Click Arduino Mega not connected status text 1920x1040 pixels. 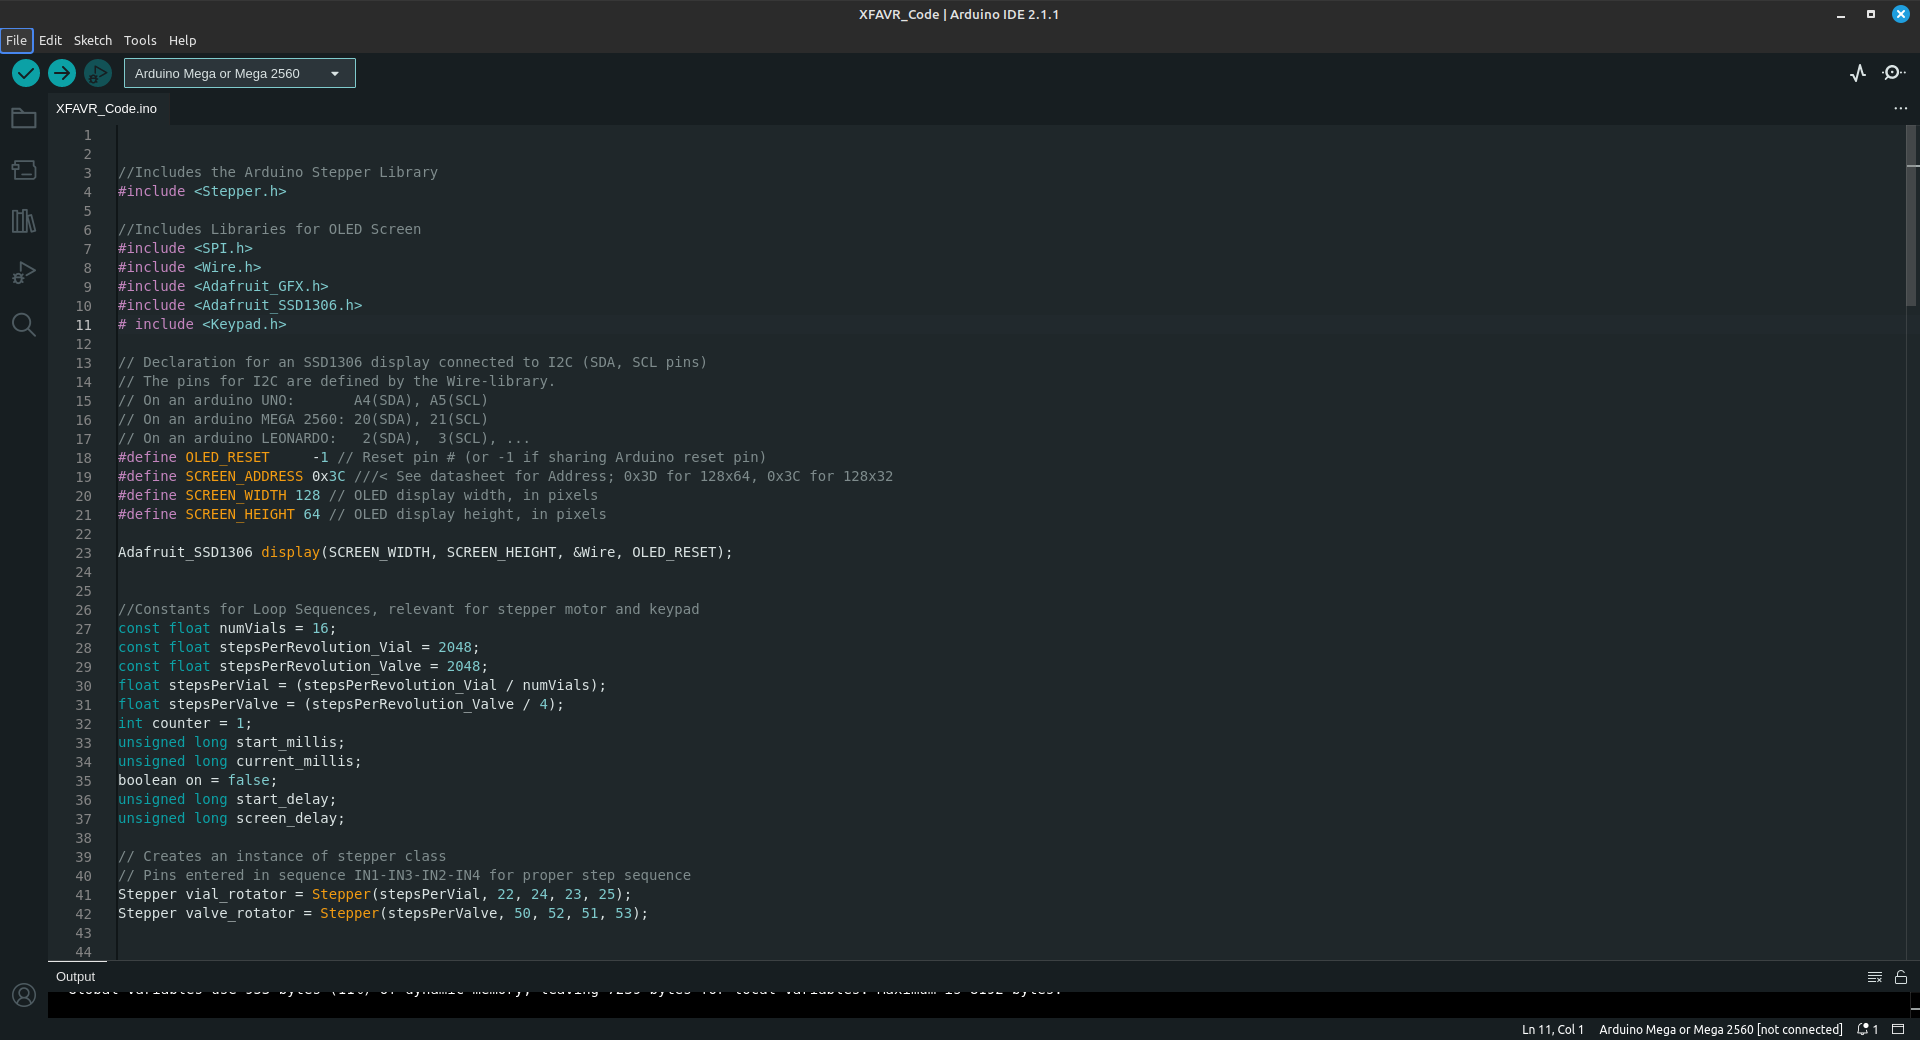pyautogui.click(x=1720, y=1029)
